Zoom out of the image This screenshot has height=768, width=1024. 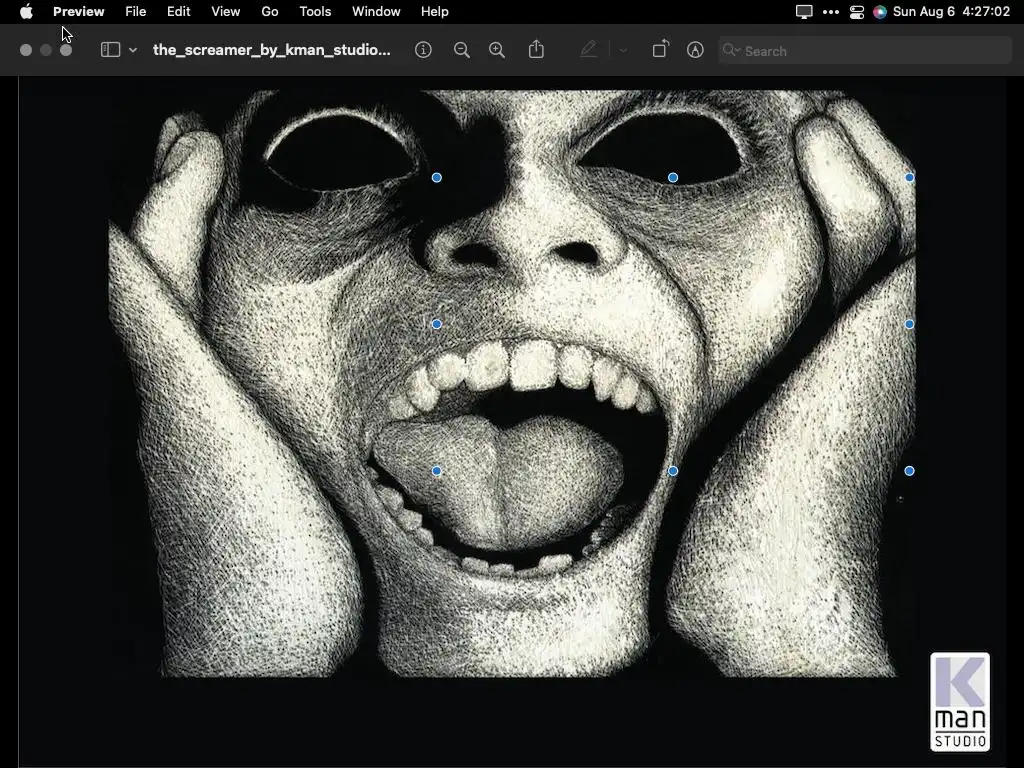462,50
